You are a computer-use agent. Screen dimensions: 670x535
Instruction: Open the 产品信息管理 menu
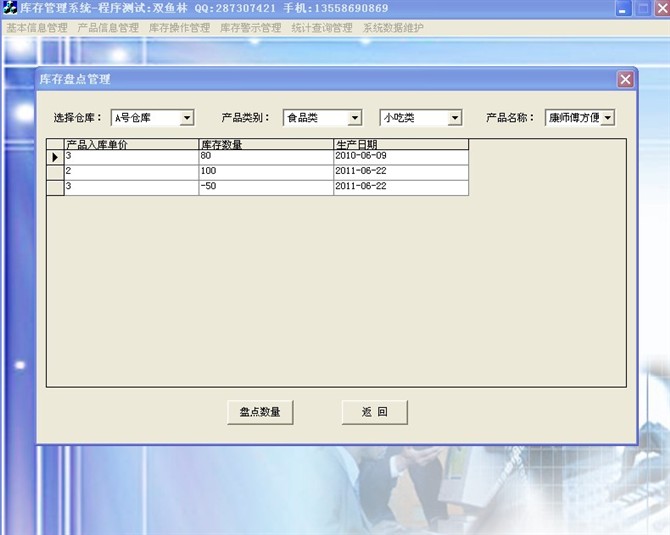pos(108,28)
